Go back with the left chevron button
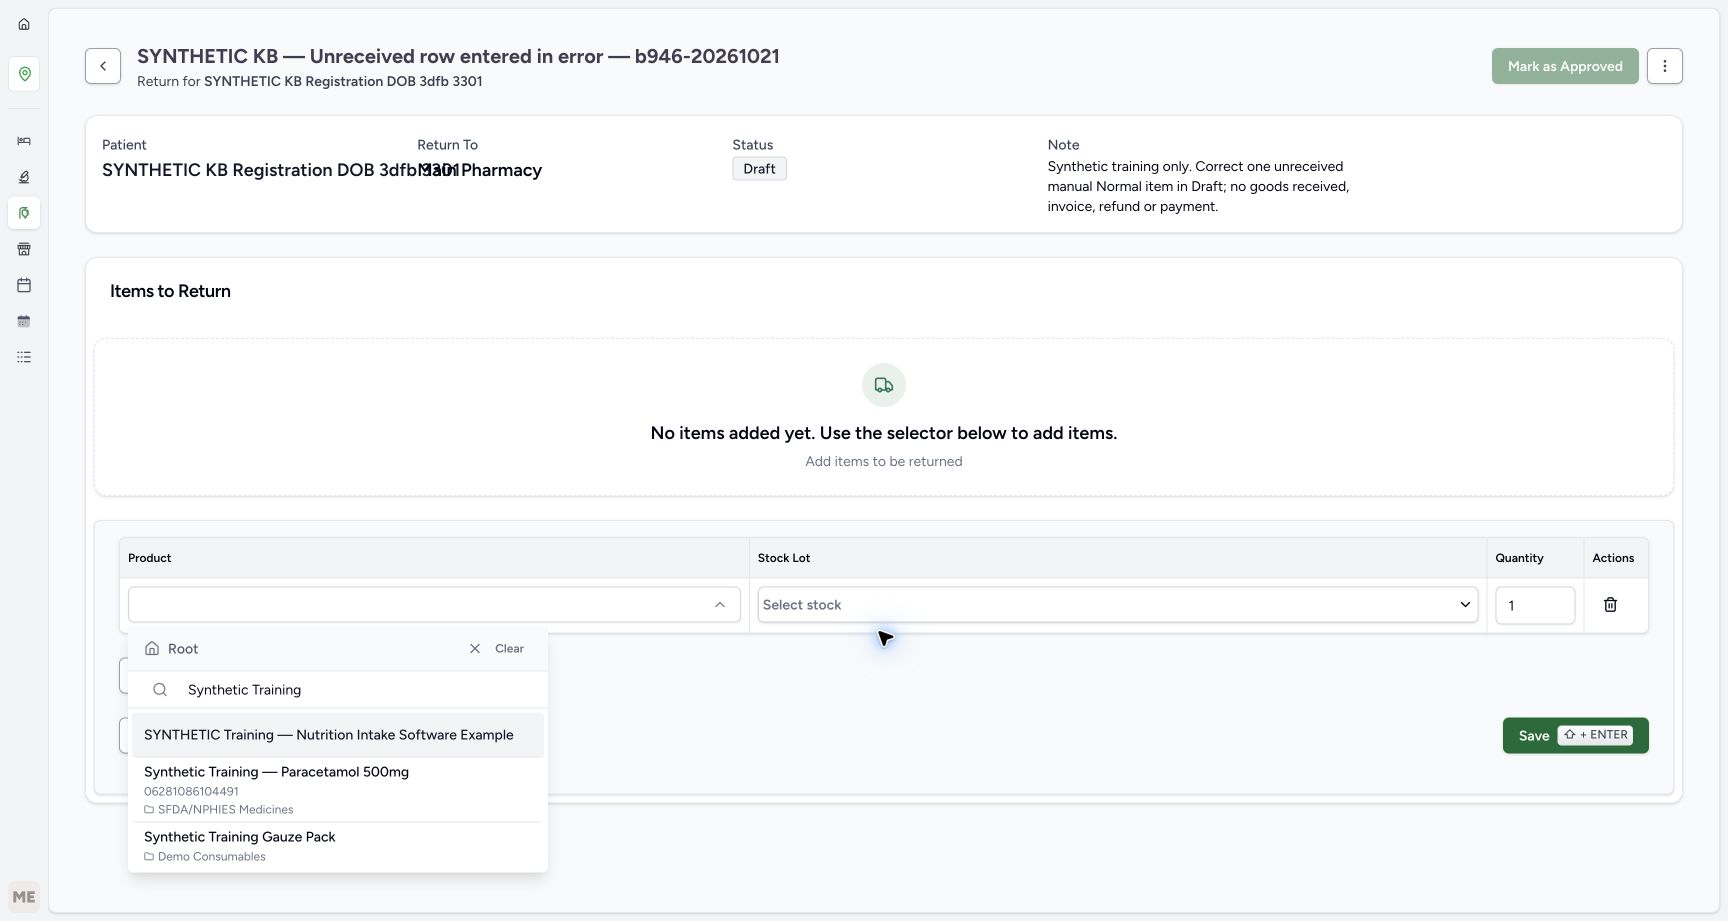1728x921 pixels. tap(103, 66)
